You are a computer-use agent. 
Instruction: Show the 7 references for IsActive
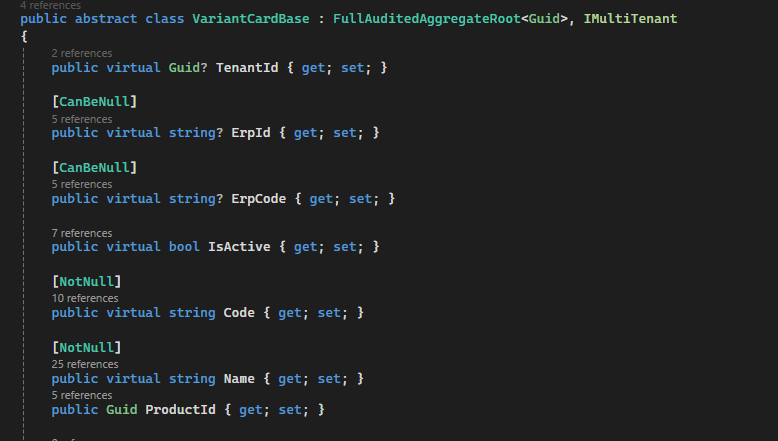(82, 233)
